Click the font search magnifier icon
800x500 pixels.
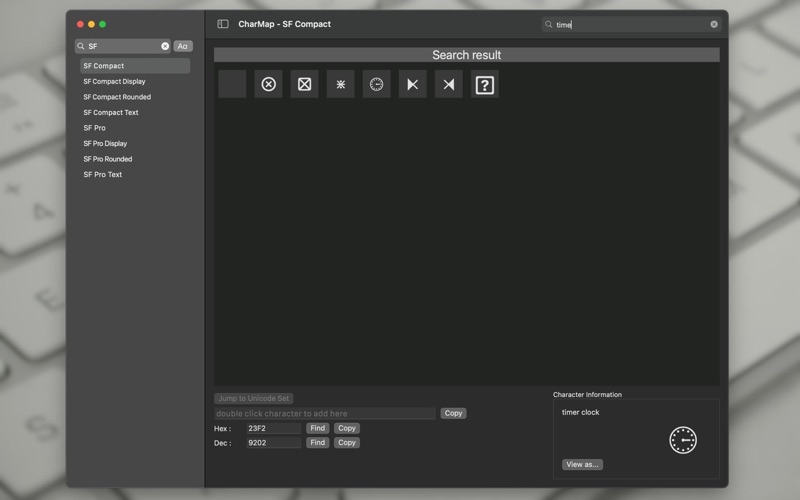(x=81, y=46)
